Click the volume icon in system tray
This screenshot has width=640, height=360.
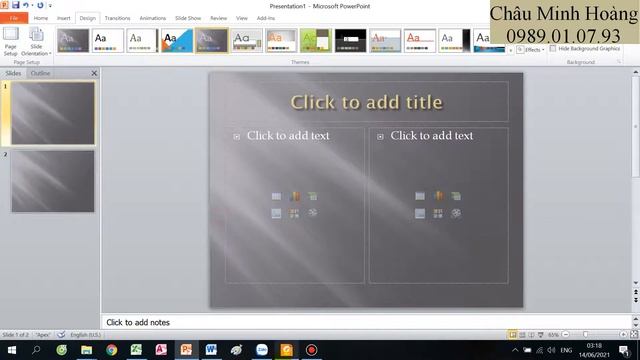coord(551,350)
